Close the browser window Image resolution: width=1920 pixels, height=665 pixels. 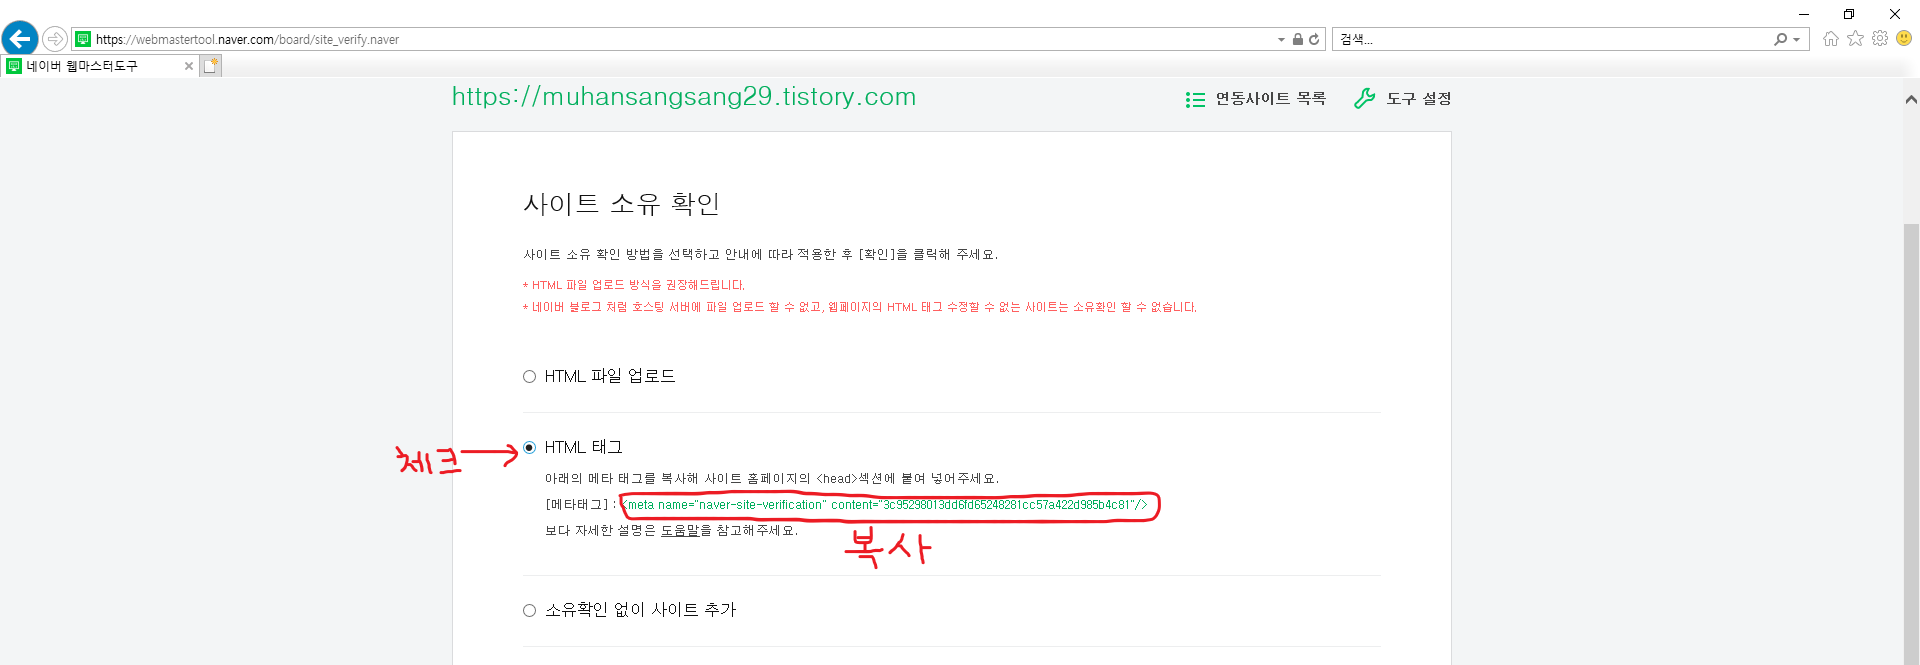pyautogui.click(x=1894, y=14)
